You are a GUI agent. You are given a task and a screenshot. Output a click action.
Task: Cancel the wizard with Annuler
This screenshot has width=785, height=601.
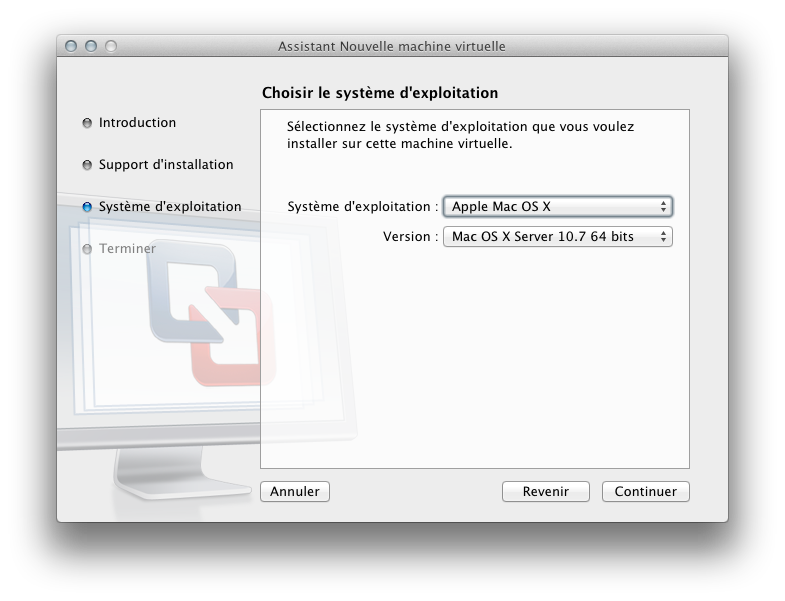pos(295,491)
